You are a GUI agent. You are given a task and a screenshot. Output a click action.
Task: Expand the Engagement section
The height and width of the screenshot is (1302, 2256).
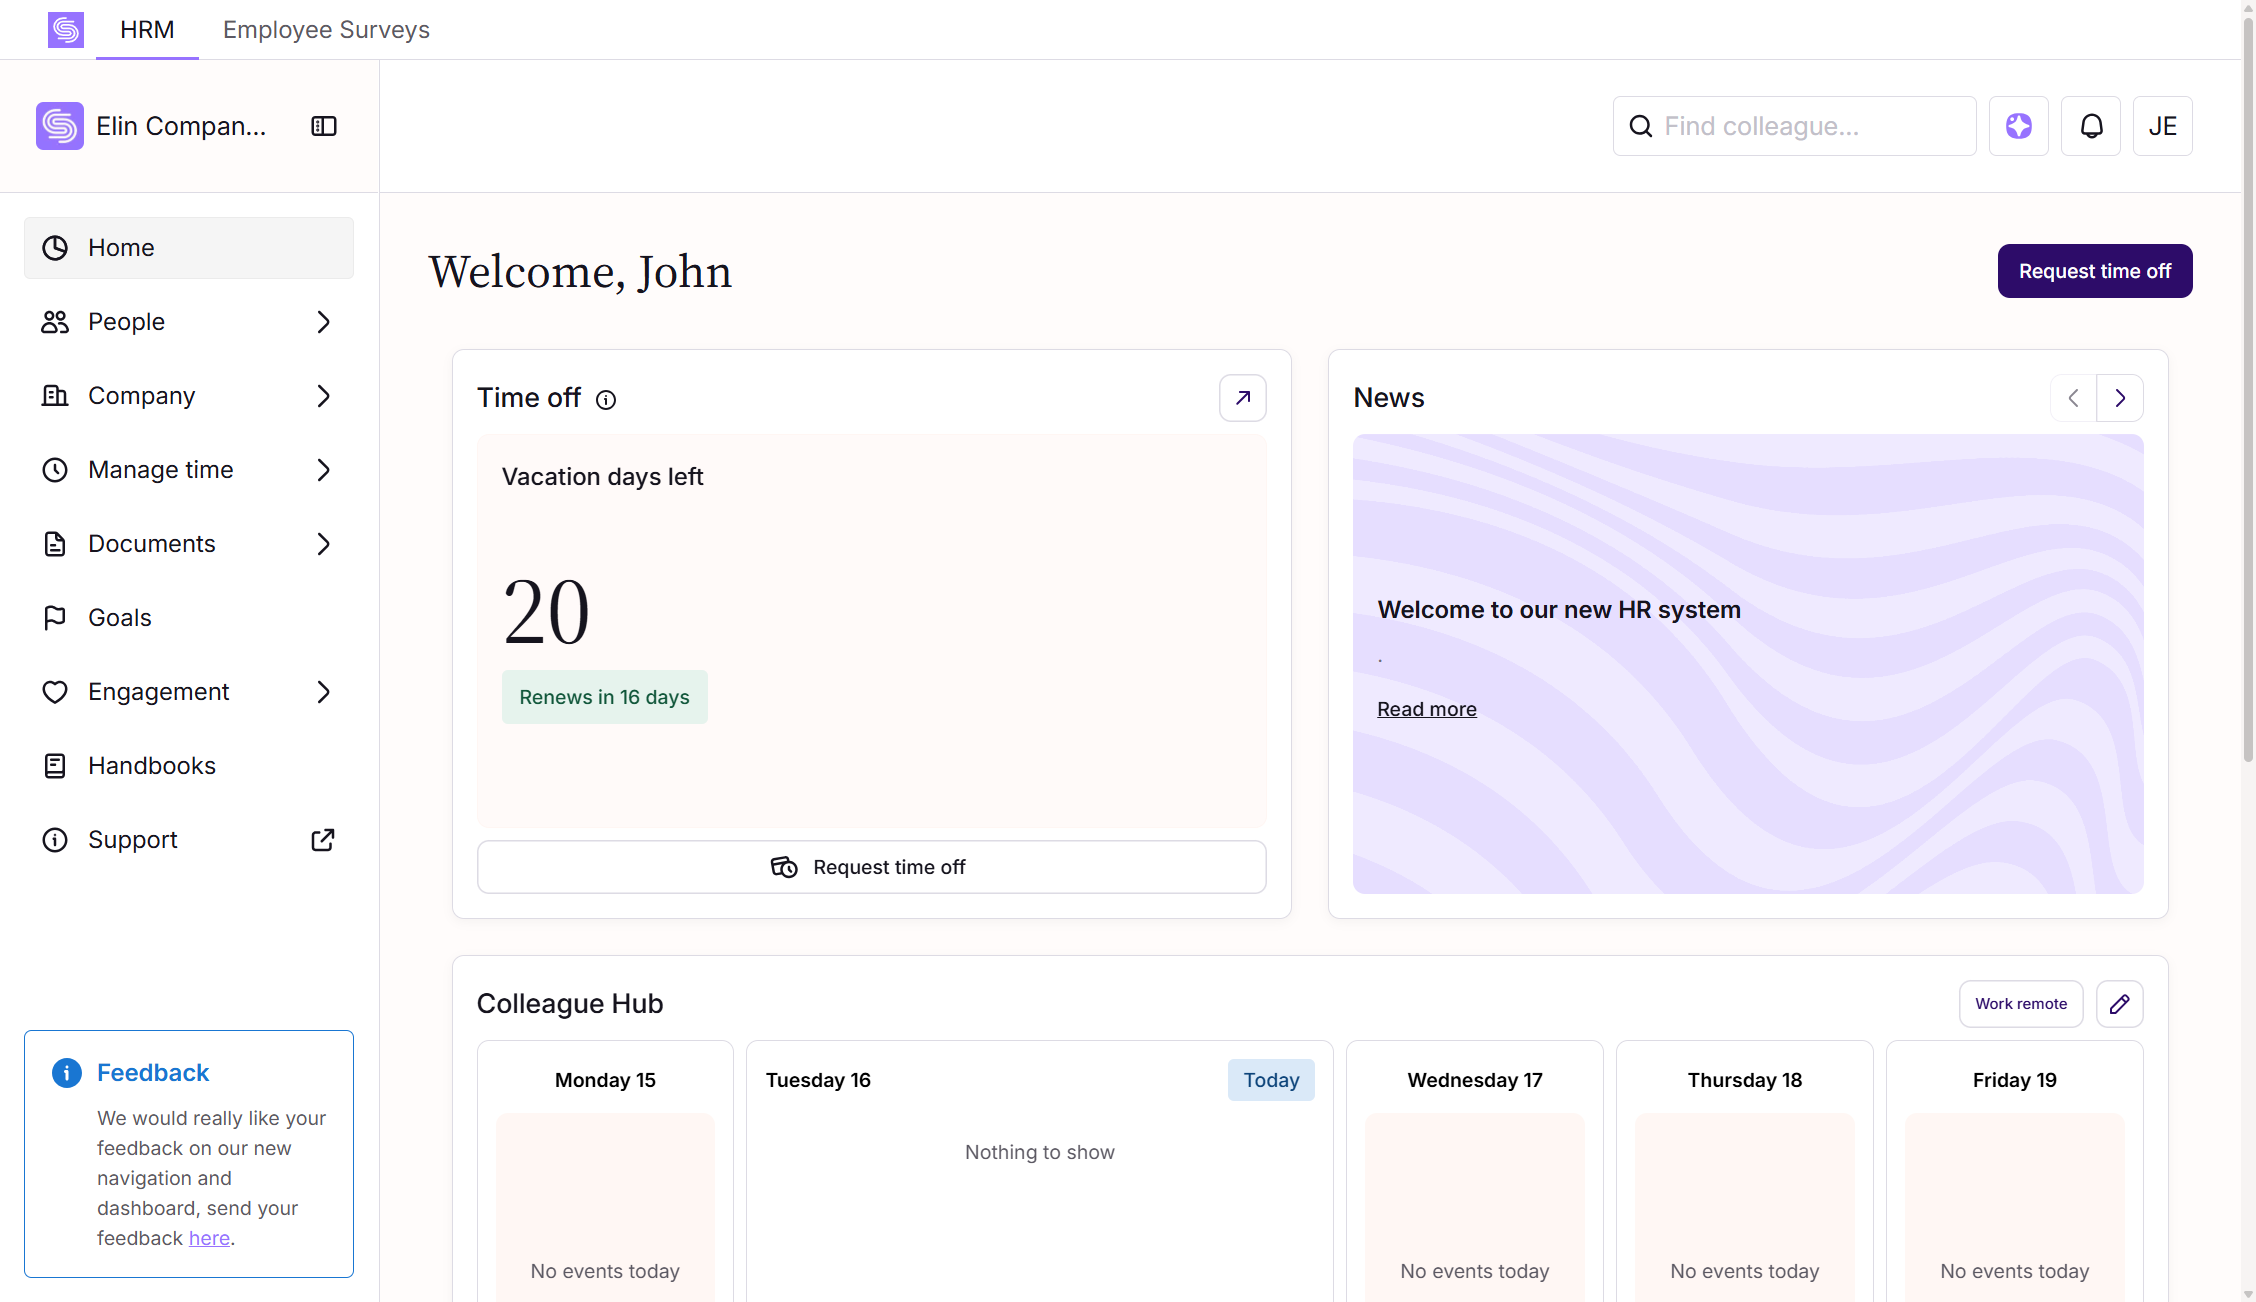[x=323, y=692]
